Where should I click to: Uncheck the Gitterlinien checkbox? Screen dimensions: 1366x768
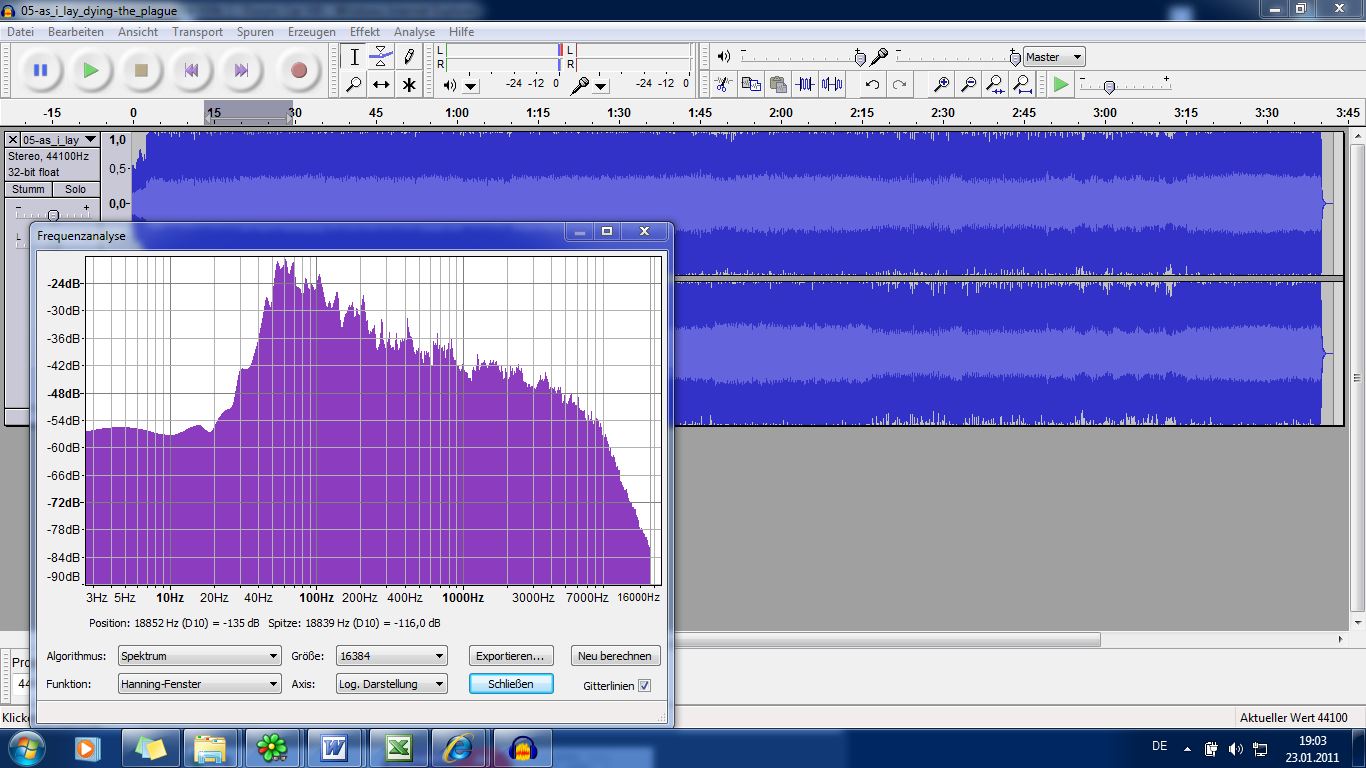(644, 685)
